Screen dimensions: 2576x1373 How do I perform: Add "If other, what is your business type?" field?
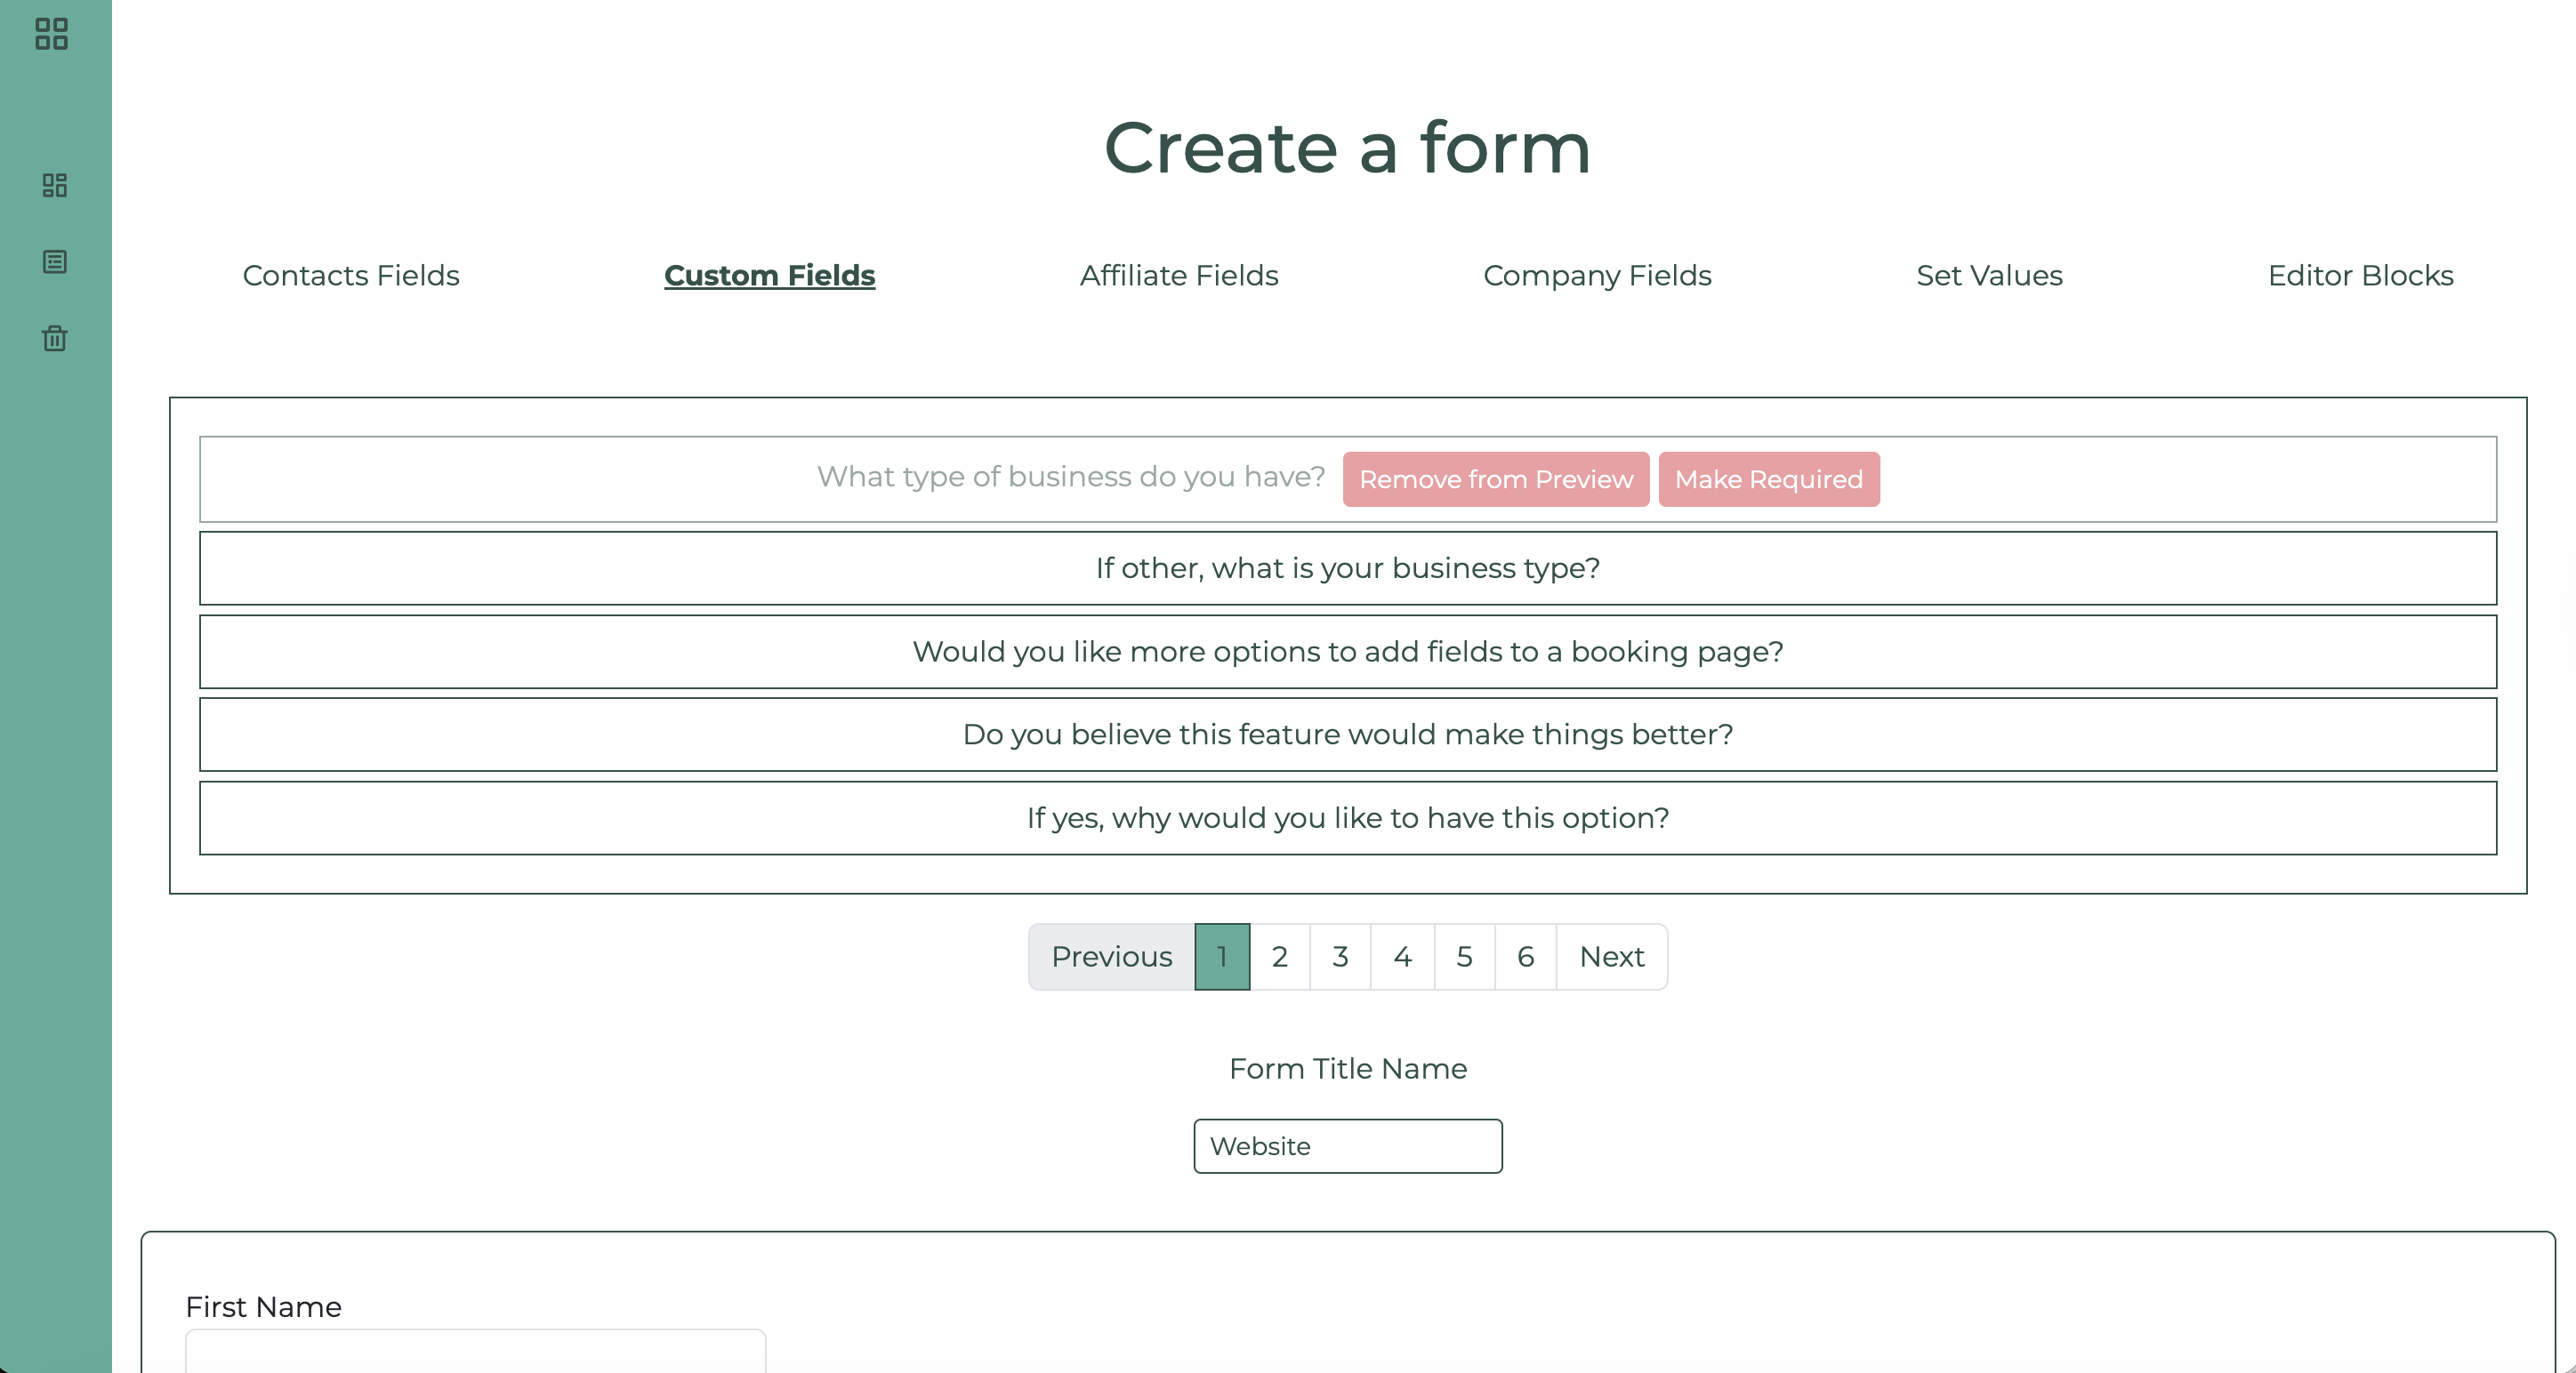tap(1347, 568)
